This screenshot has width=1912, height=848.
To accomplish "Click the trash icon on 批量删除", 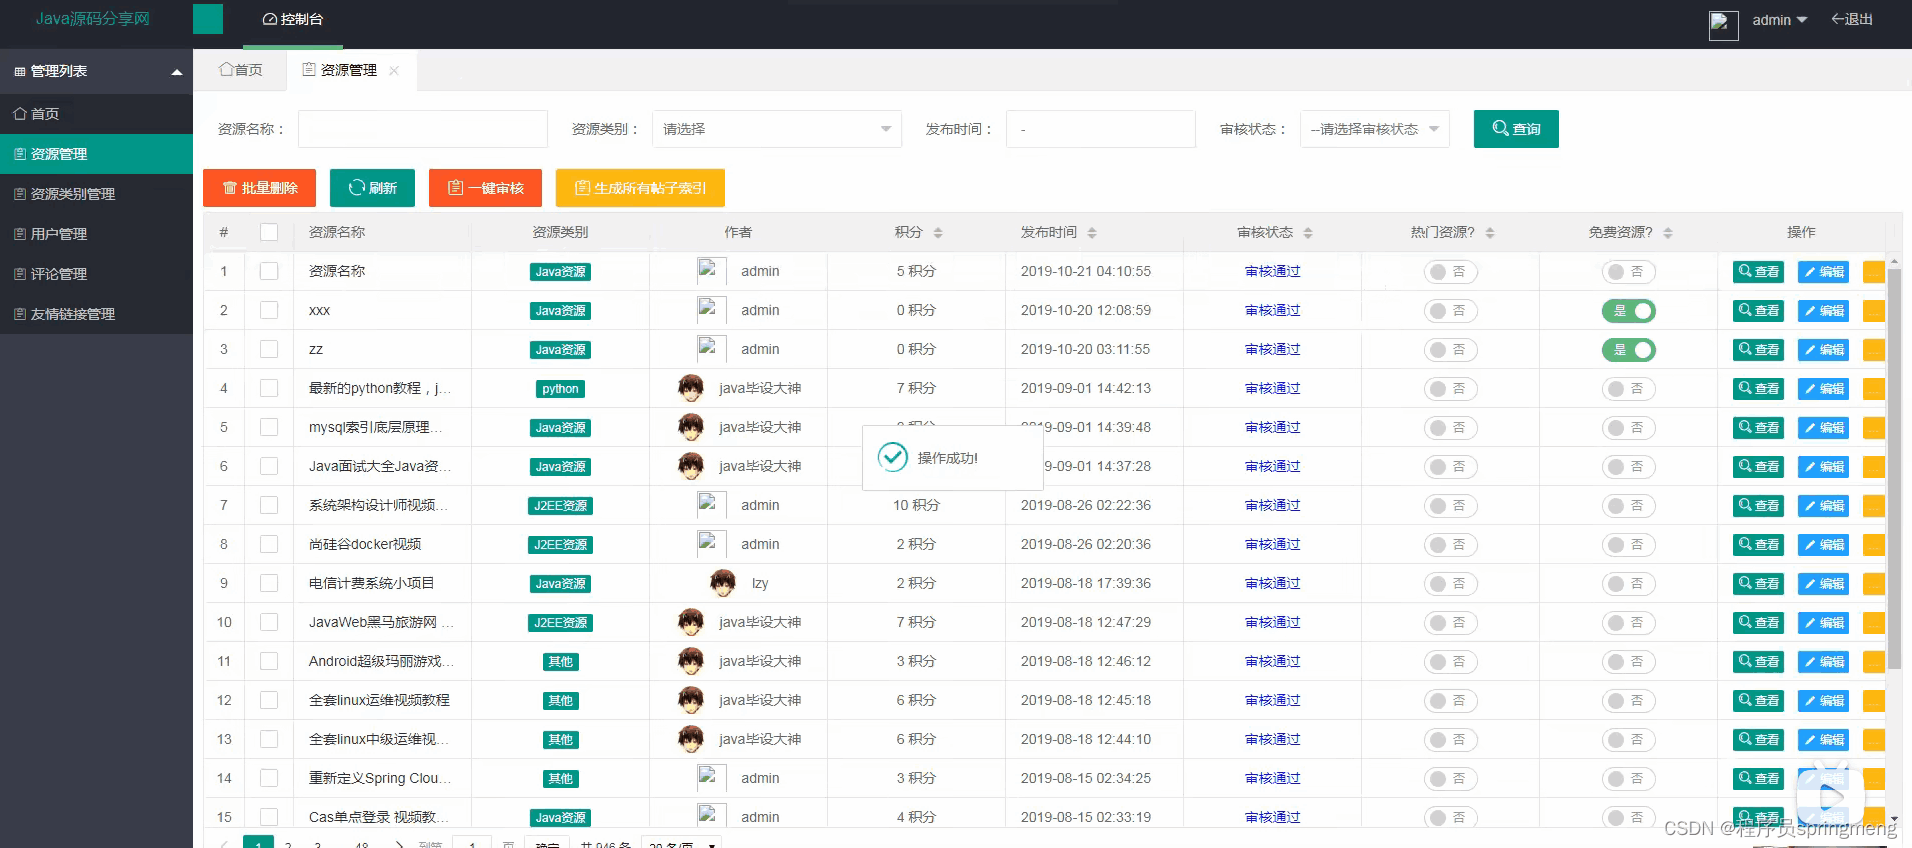I will (x=230, y=188).
